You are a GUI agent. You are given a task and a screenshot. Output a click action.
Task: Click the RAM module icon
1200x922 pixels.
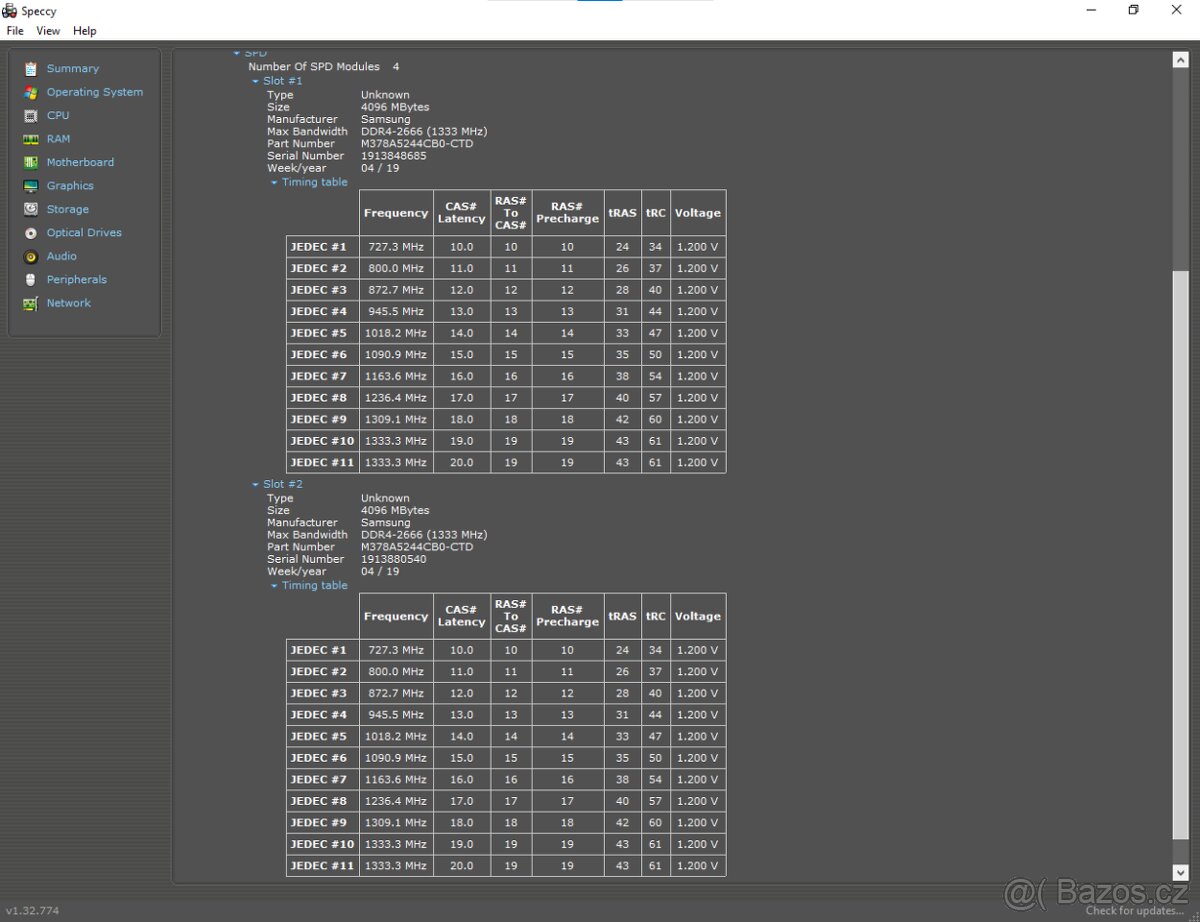[30, 139]
